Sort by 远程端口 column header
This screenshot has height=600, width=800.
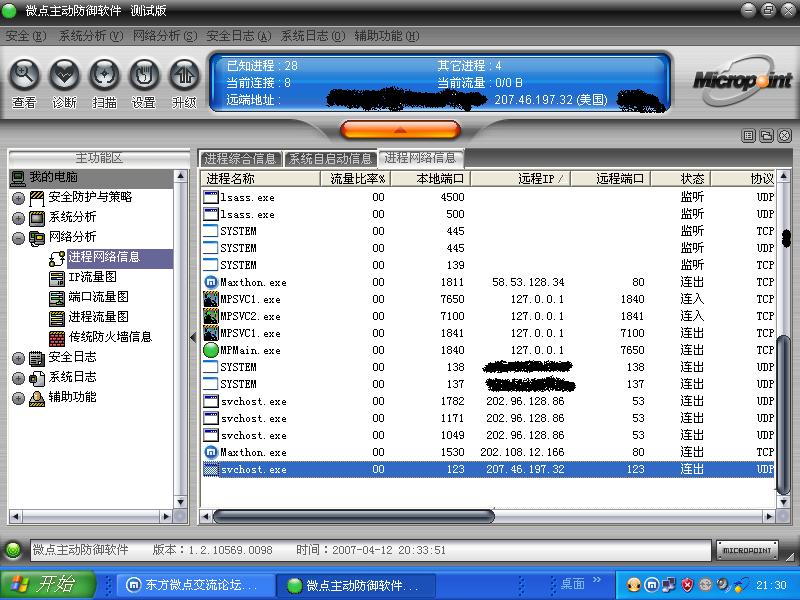coord(611,179)
